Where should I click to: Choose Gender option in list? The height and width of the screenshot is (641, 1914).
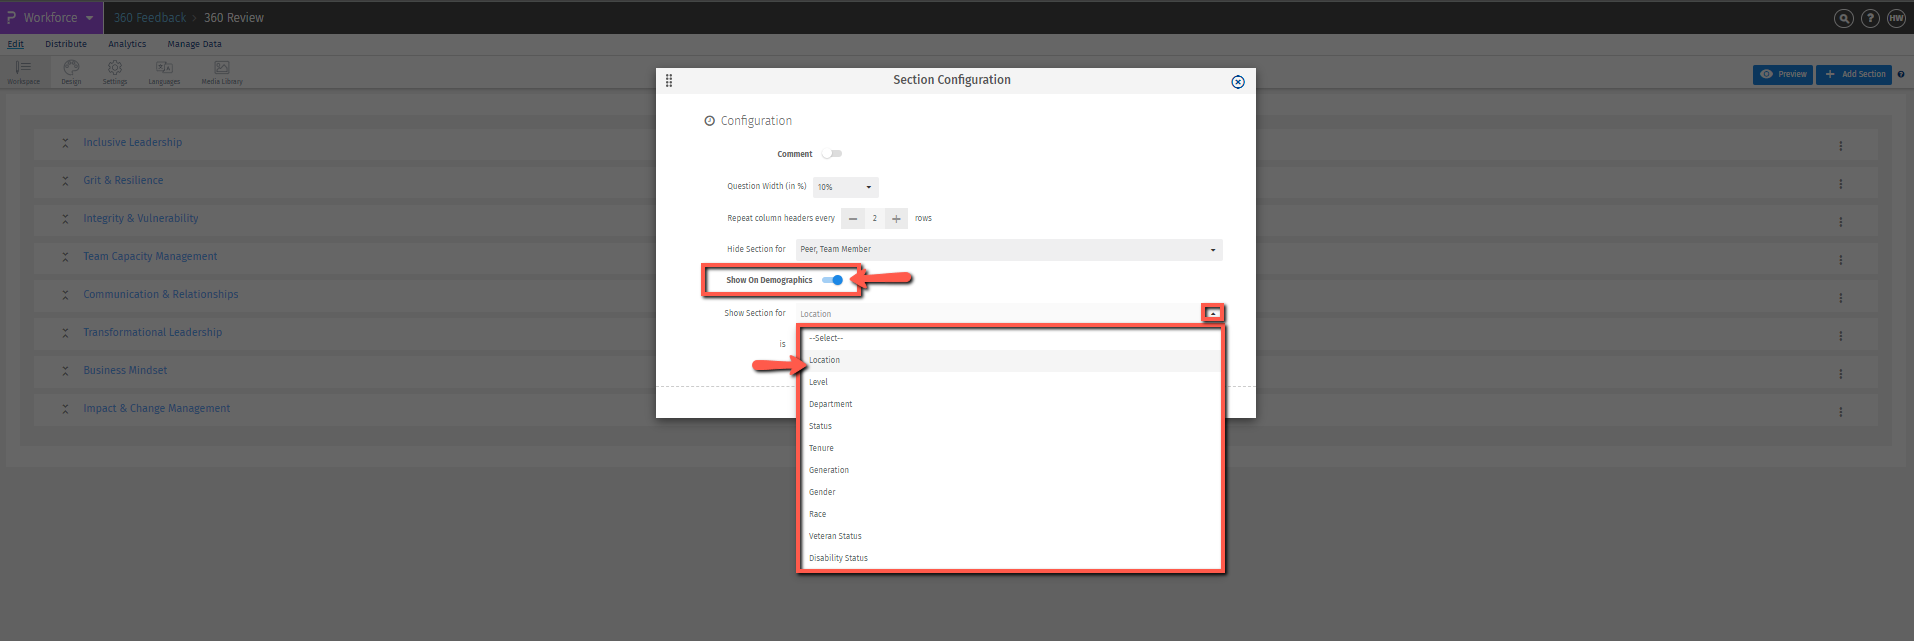pyautogui.click(x=1011, y=492)
